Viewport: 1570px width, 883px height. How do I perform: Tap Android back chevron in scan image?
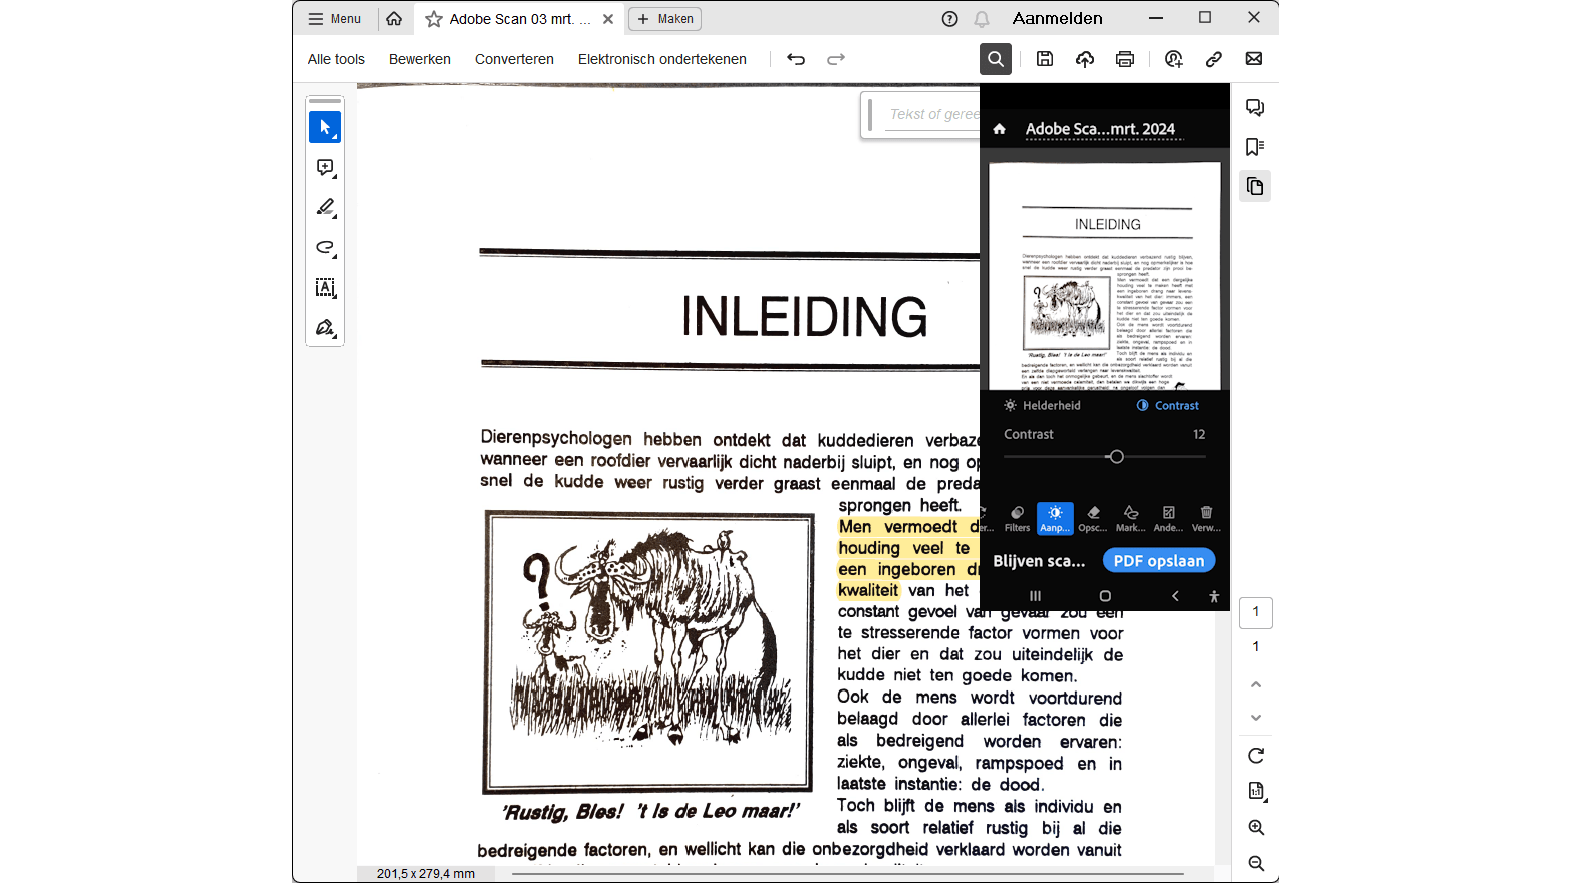[1175, 596]
